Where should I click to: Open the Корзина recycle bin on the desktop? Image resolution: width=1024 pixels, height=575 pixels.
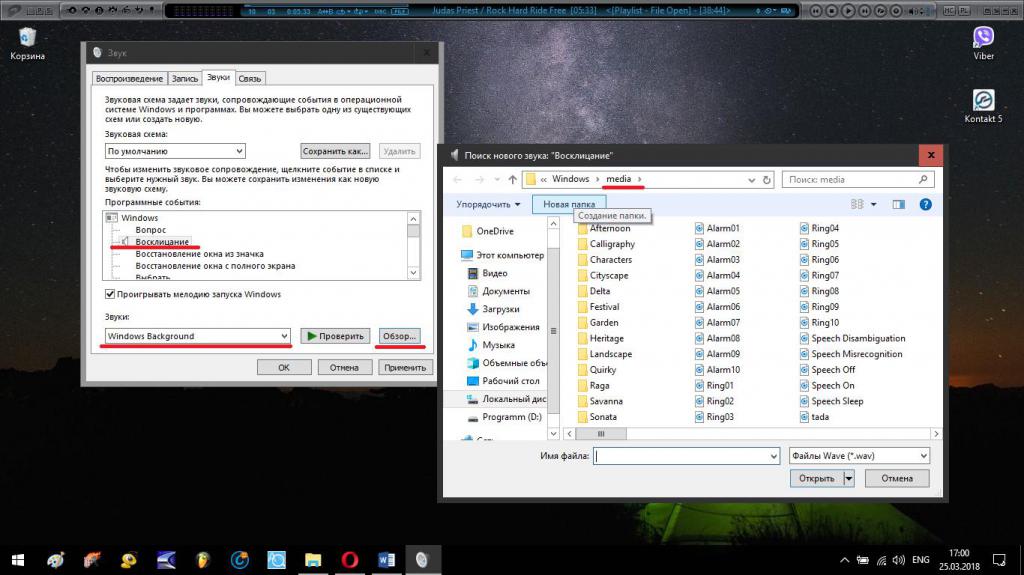27,43
